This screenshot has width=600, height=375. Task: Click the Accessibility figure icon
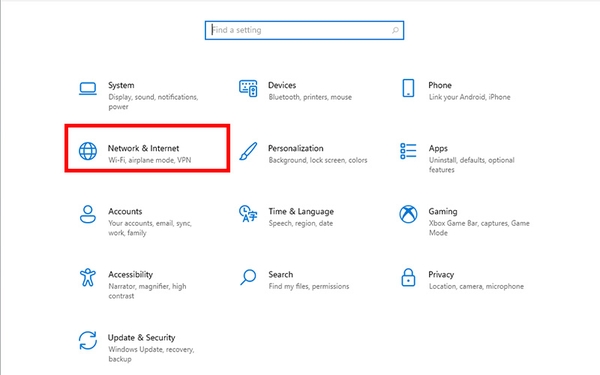pyautogui.click(x=88, y=277)
